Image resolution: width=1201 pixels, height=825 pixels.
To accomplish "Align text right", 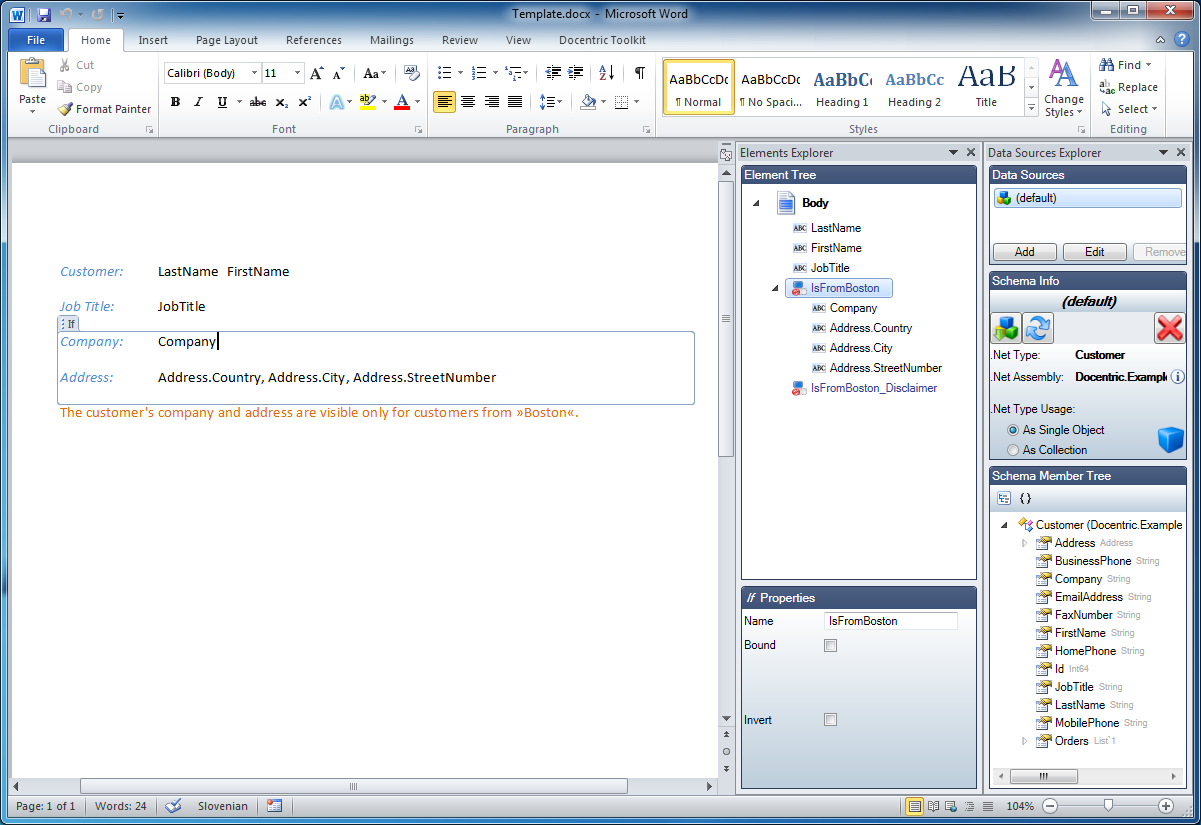I will [491, 102].
